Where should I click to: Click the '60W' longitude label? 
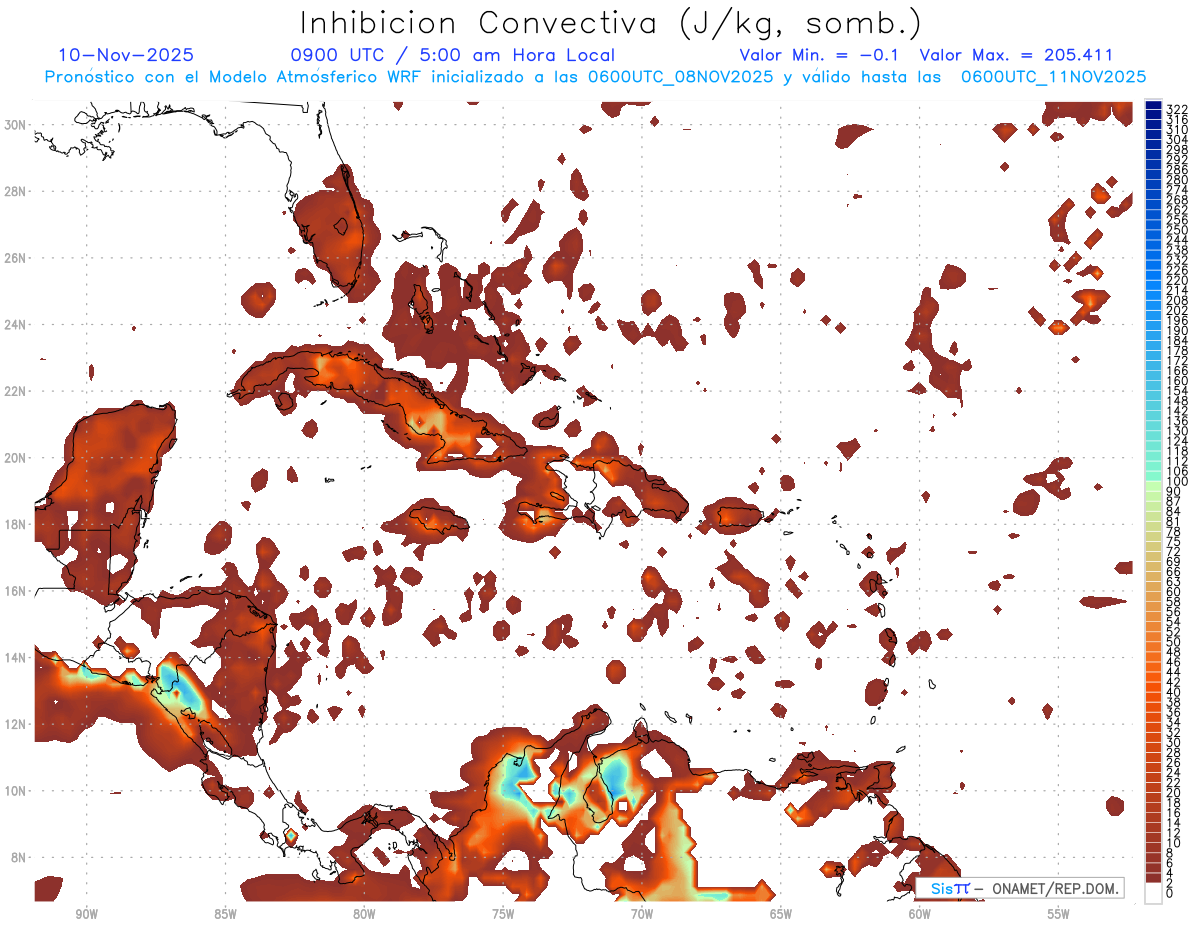pyautogui.click(x=920, y=914)
